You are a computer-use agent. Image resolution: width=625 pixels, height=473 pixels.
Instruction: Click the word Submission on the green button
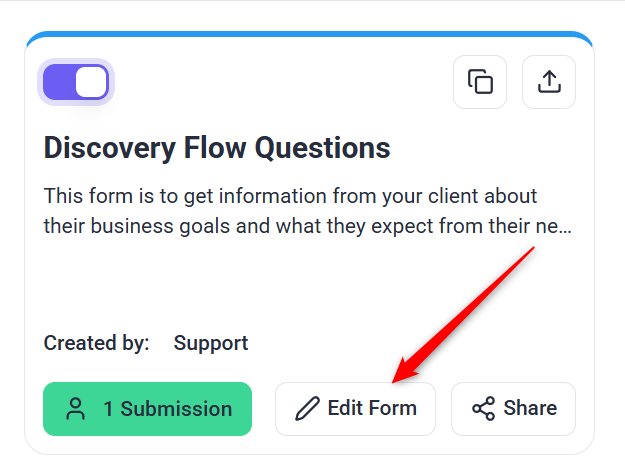click(x=176, y=409)
